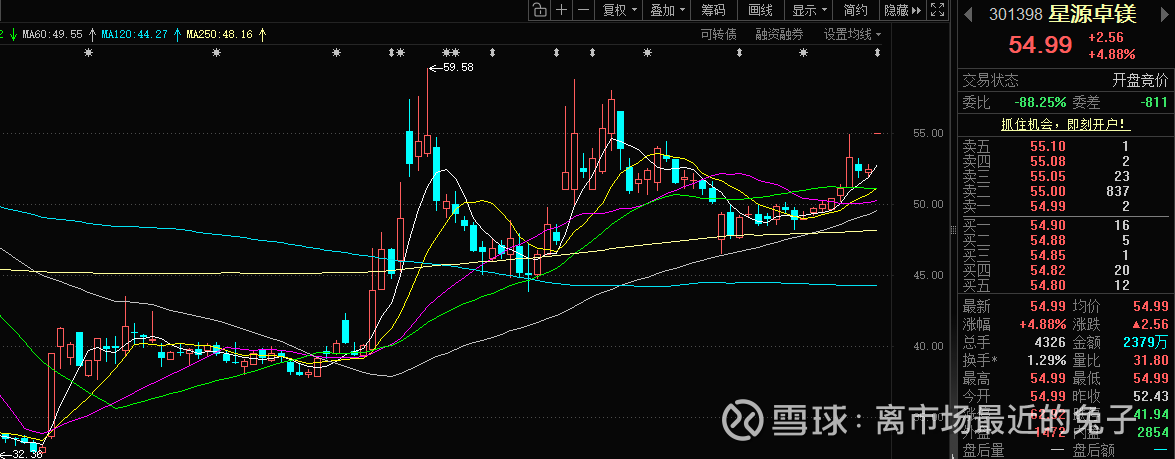Open the 叠加 overlay dropdown
Screen dimensions: 1175x459
(667, 10)
